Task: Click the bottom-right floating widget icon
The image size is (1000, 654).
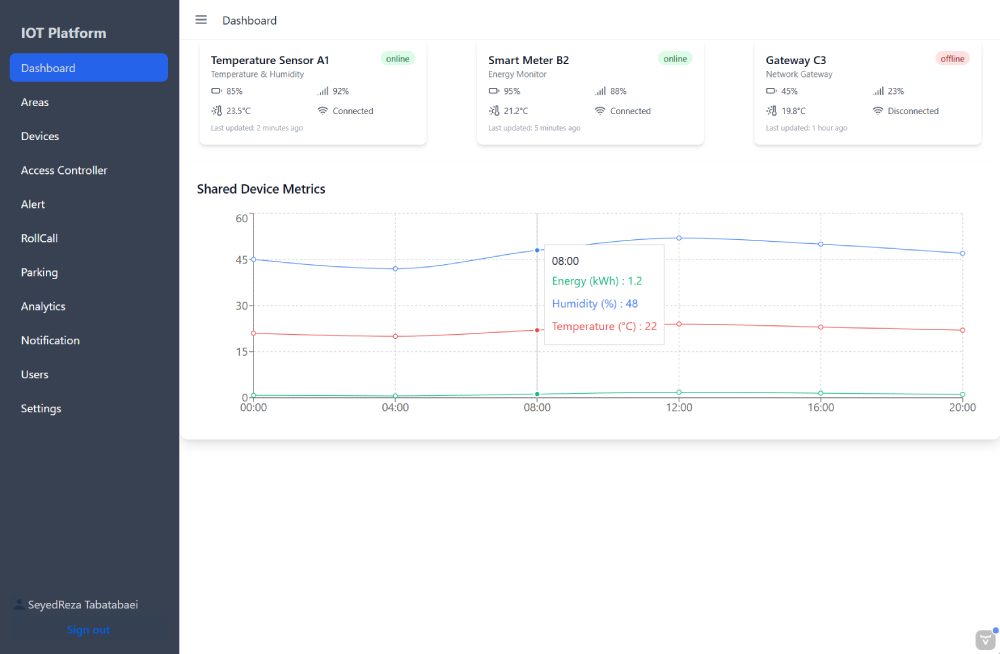Action: 985,640
